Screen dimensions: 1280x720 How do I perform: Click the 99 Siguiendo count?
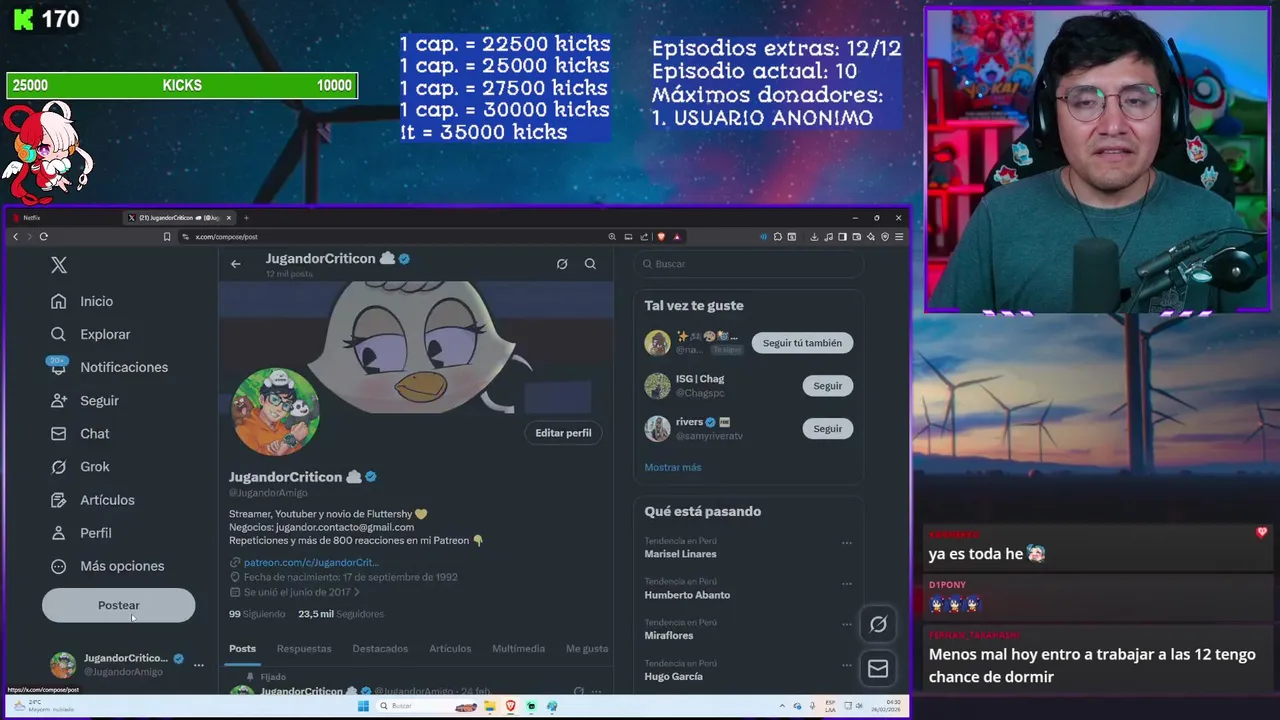[257, 614]
